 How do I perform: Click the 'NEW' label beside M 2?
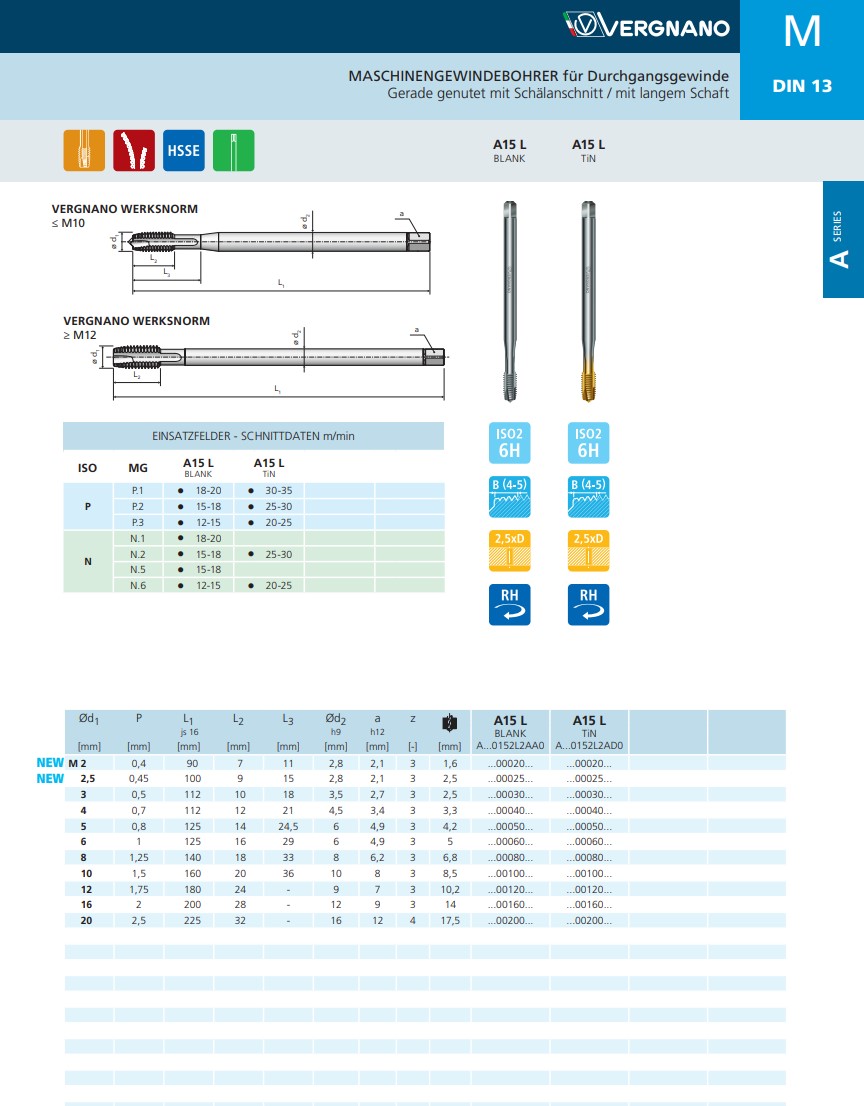(x=50, y=762)
